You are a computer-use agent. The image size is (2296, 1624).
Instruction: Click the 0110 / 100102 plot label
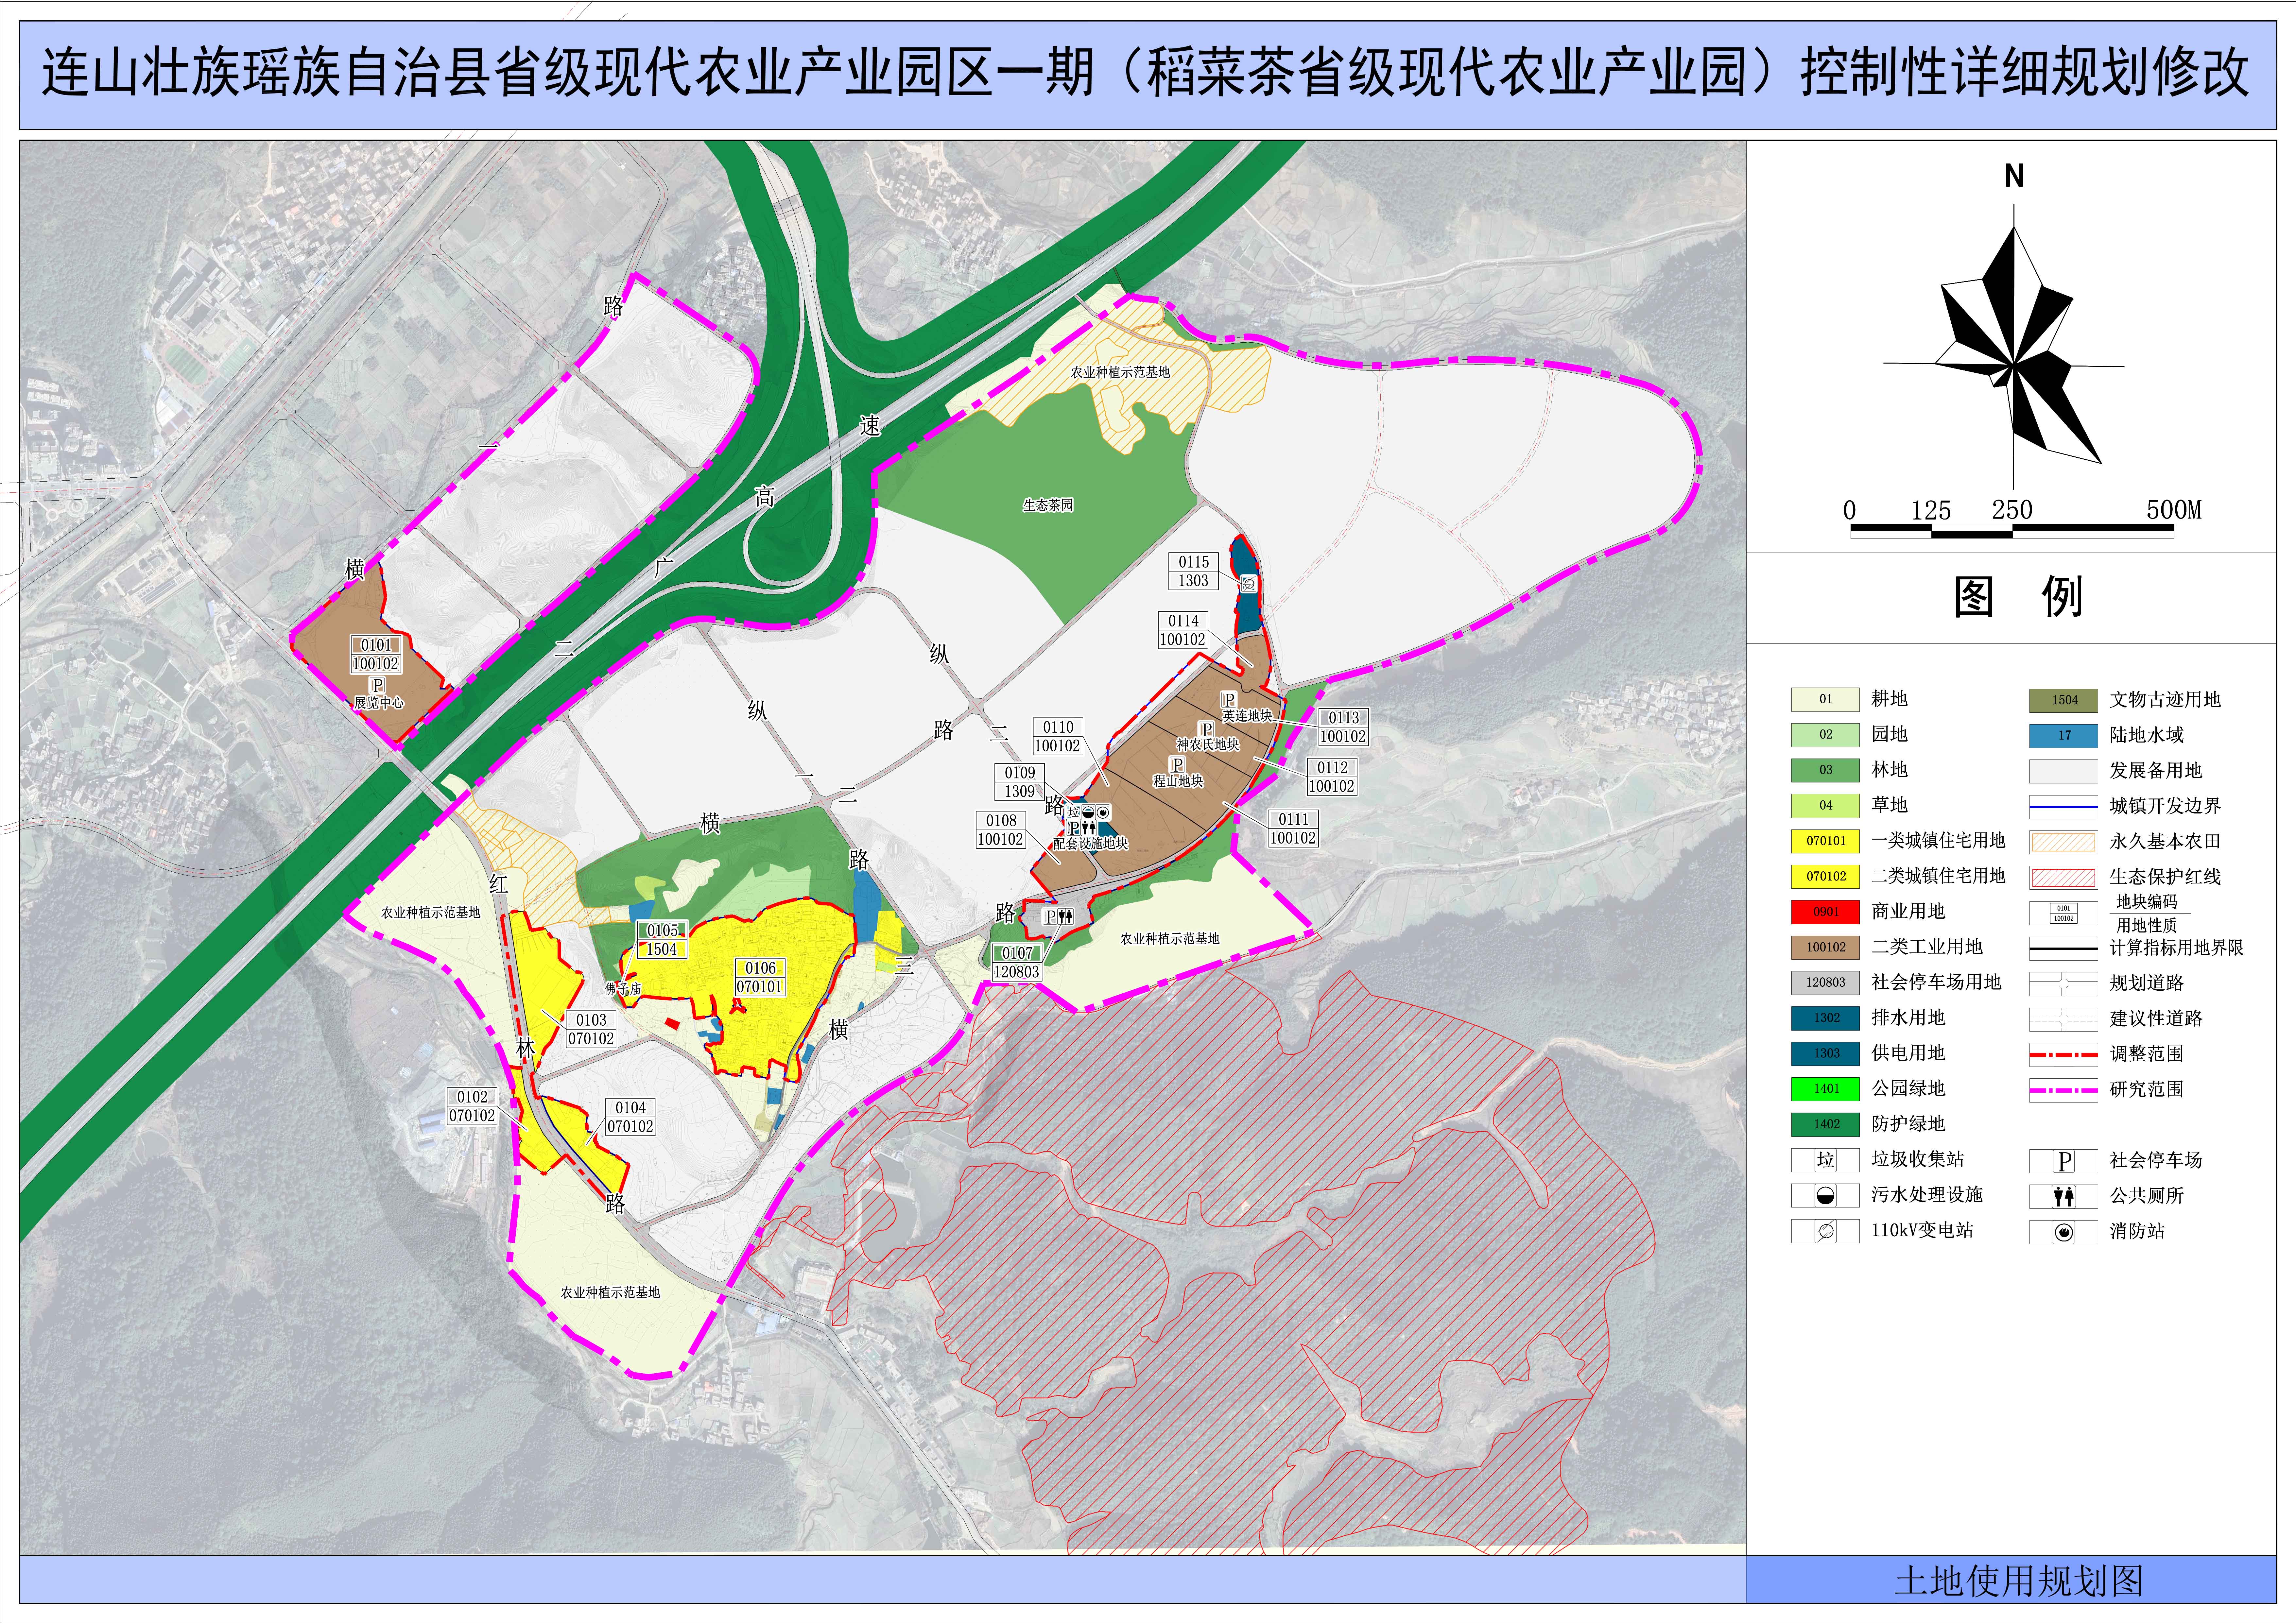point(1058,737)
